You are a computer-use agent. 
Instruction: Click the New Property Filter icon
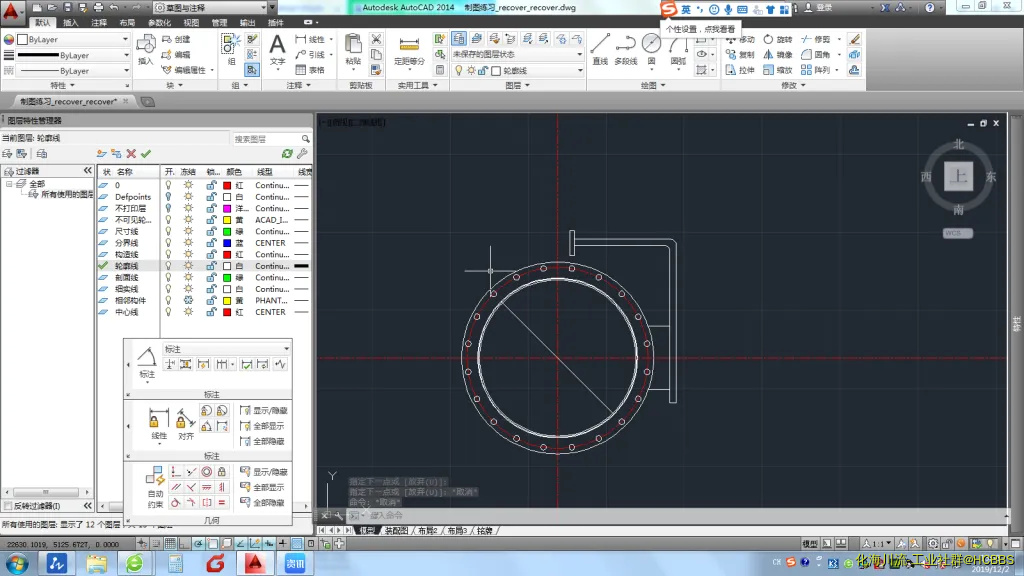pyautogui.click(x=7, y=153)
